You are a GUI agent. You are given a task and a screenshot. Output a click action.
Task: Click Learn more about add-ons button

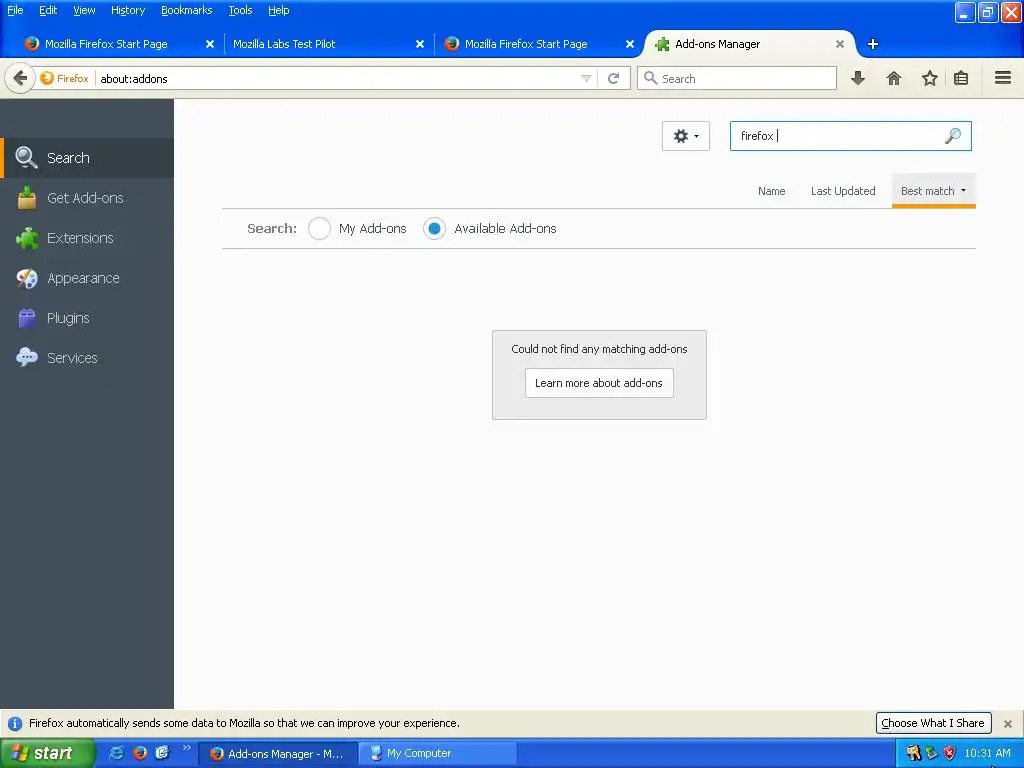[599, 383]
